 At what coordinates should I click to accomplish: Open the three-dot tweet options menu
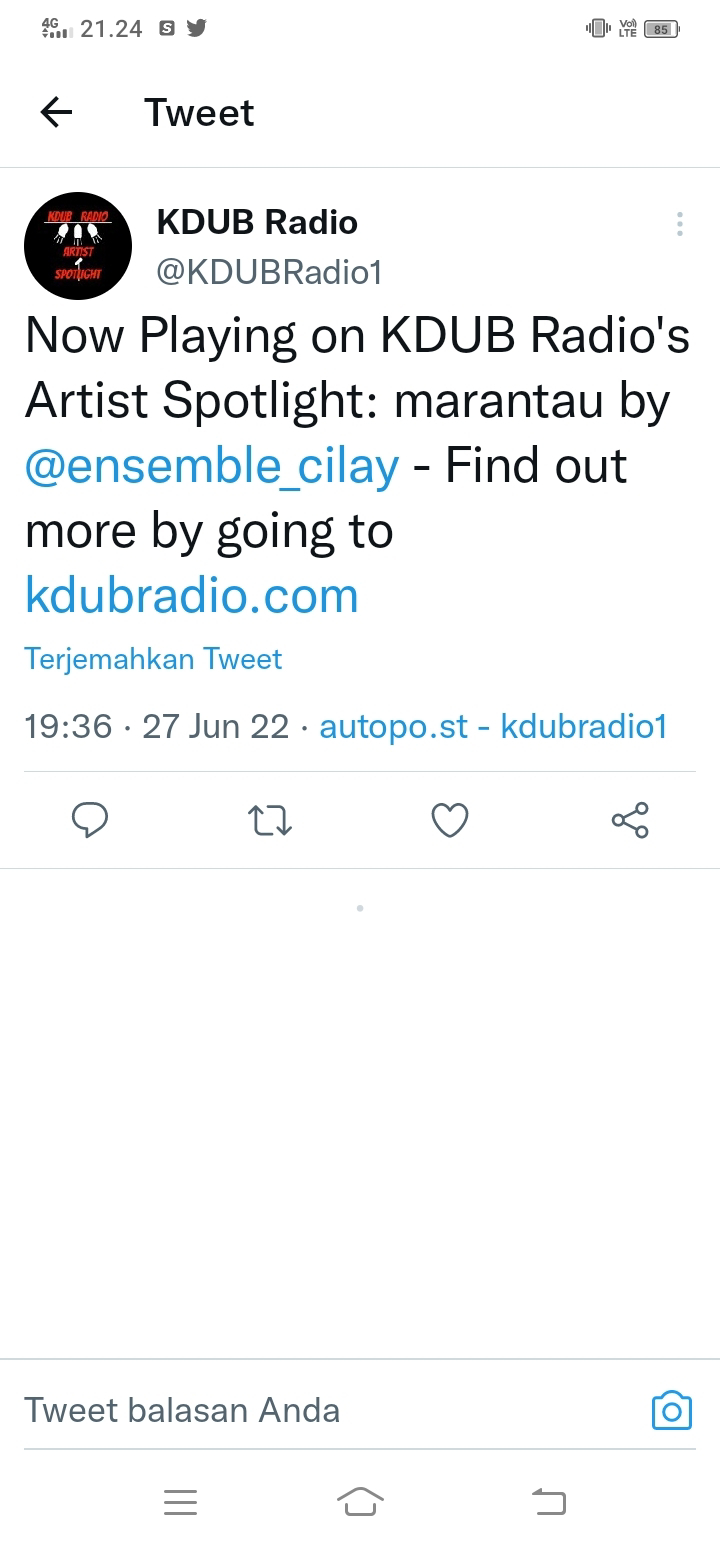(679, 224)
